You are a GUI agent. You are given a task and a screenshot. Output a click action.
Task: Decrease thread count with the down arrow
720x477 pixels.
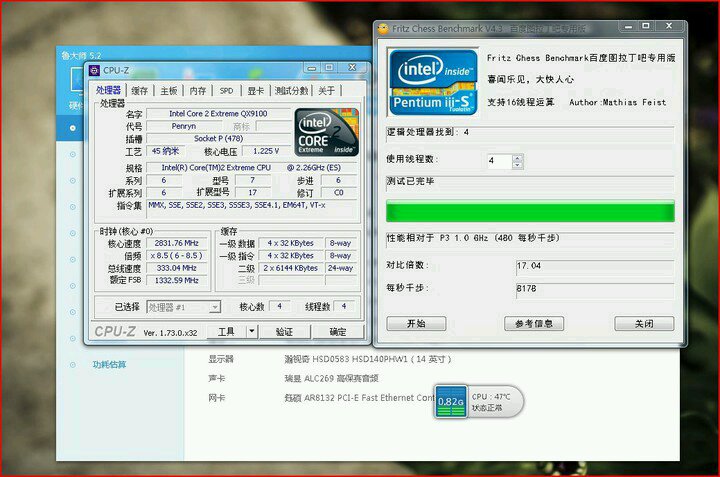coord(518,165)
